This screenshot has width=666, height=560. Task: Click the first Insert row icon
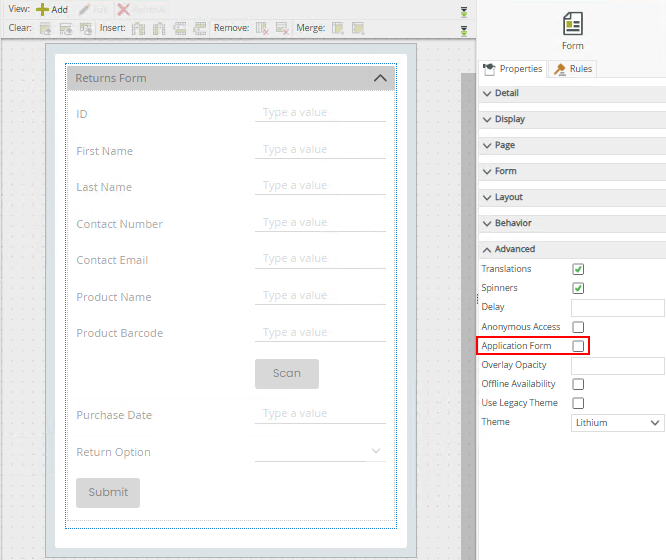tap(179, 28)
